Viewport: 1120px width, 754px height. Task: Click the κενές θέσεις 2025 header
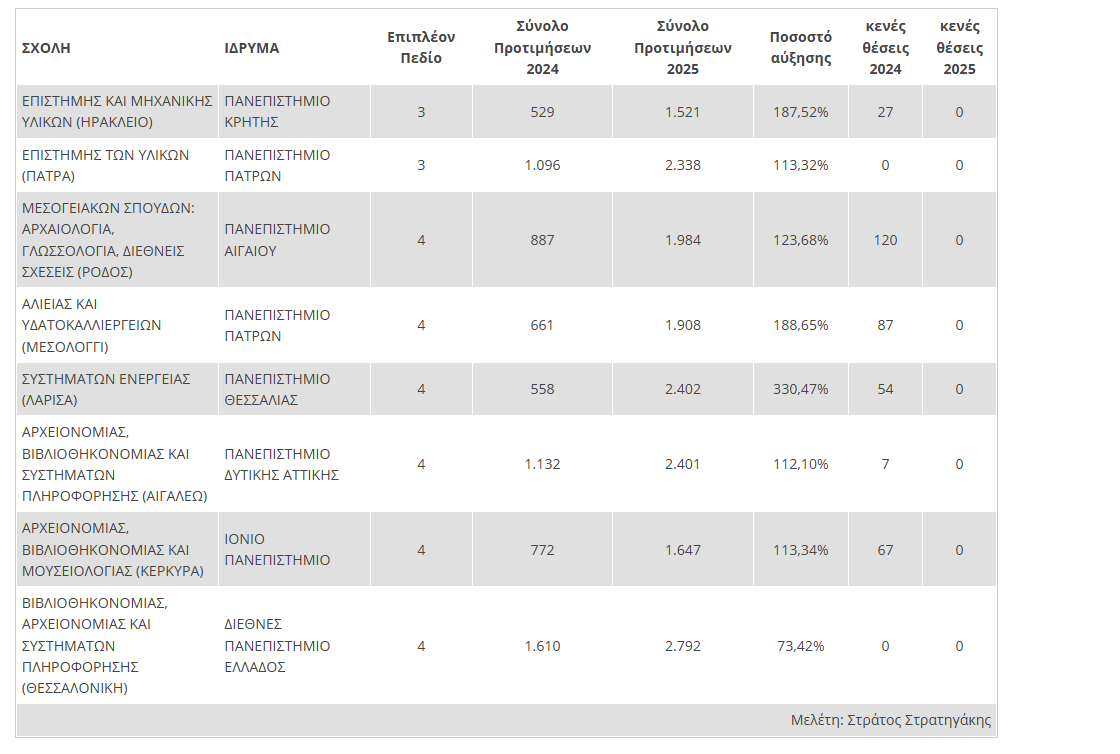coord(959,47)
